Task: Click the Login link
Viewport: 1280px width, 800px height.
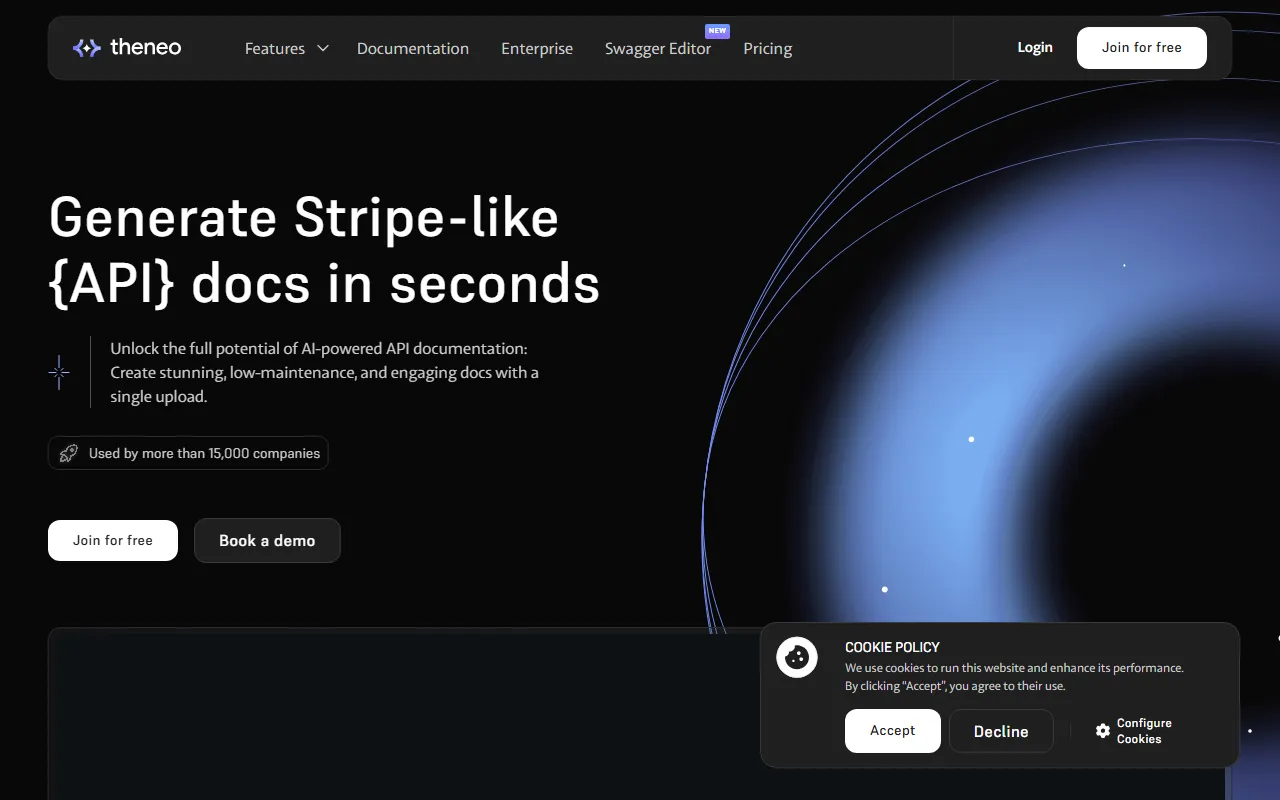Action: (x=1034, y=47)
